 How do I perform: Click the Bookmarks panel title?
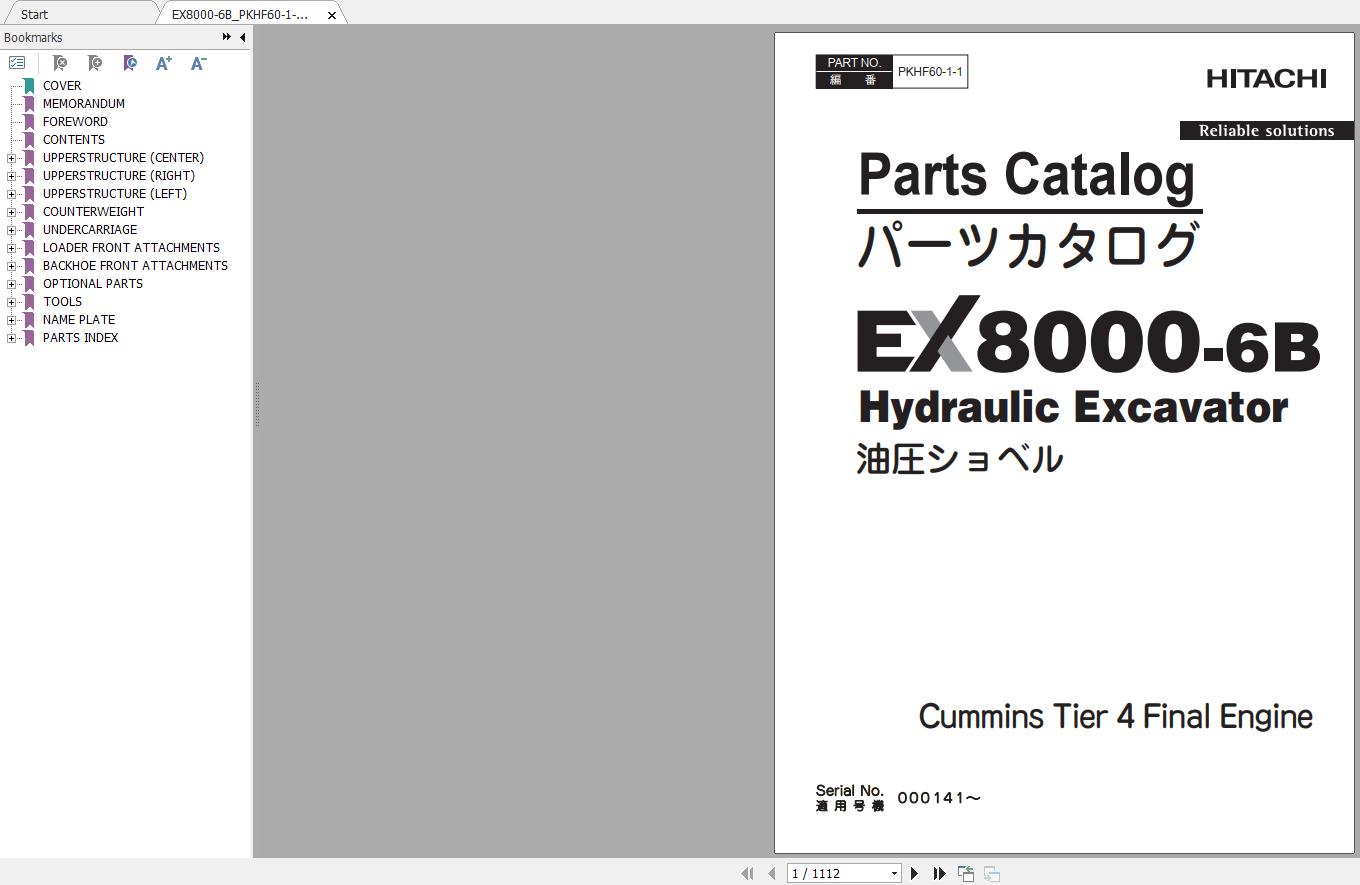click(x=33, y=38)
